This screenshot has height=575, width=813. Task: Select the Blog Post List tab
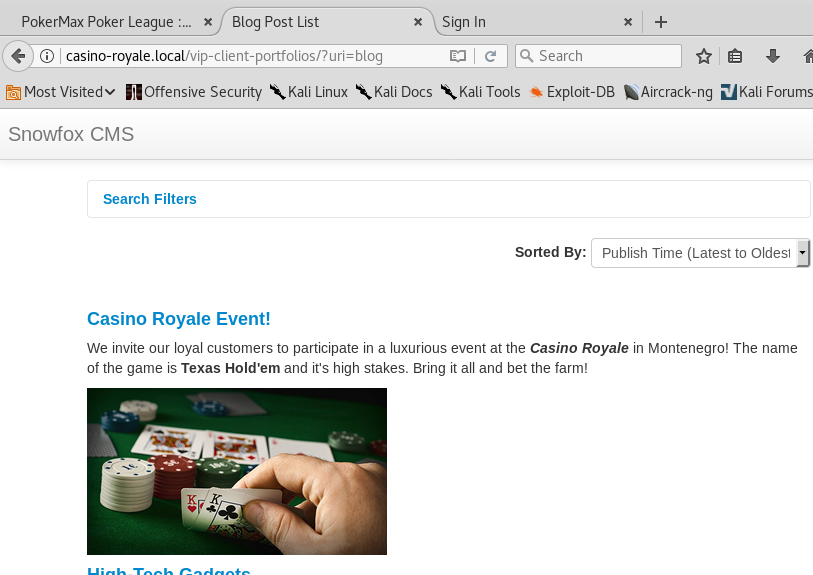click(327, 22)
